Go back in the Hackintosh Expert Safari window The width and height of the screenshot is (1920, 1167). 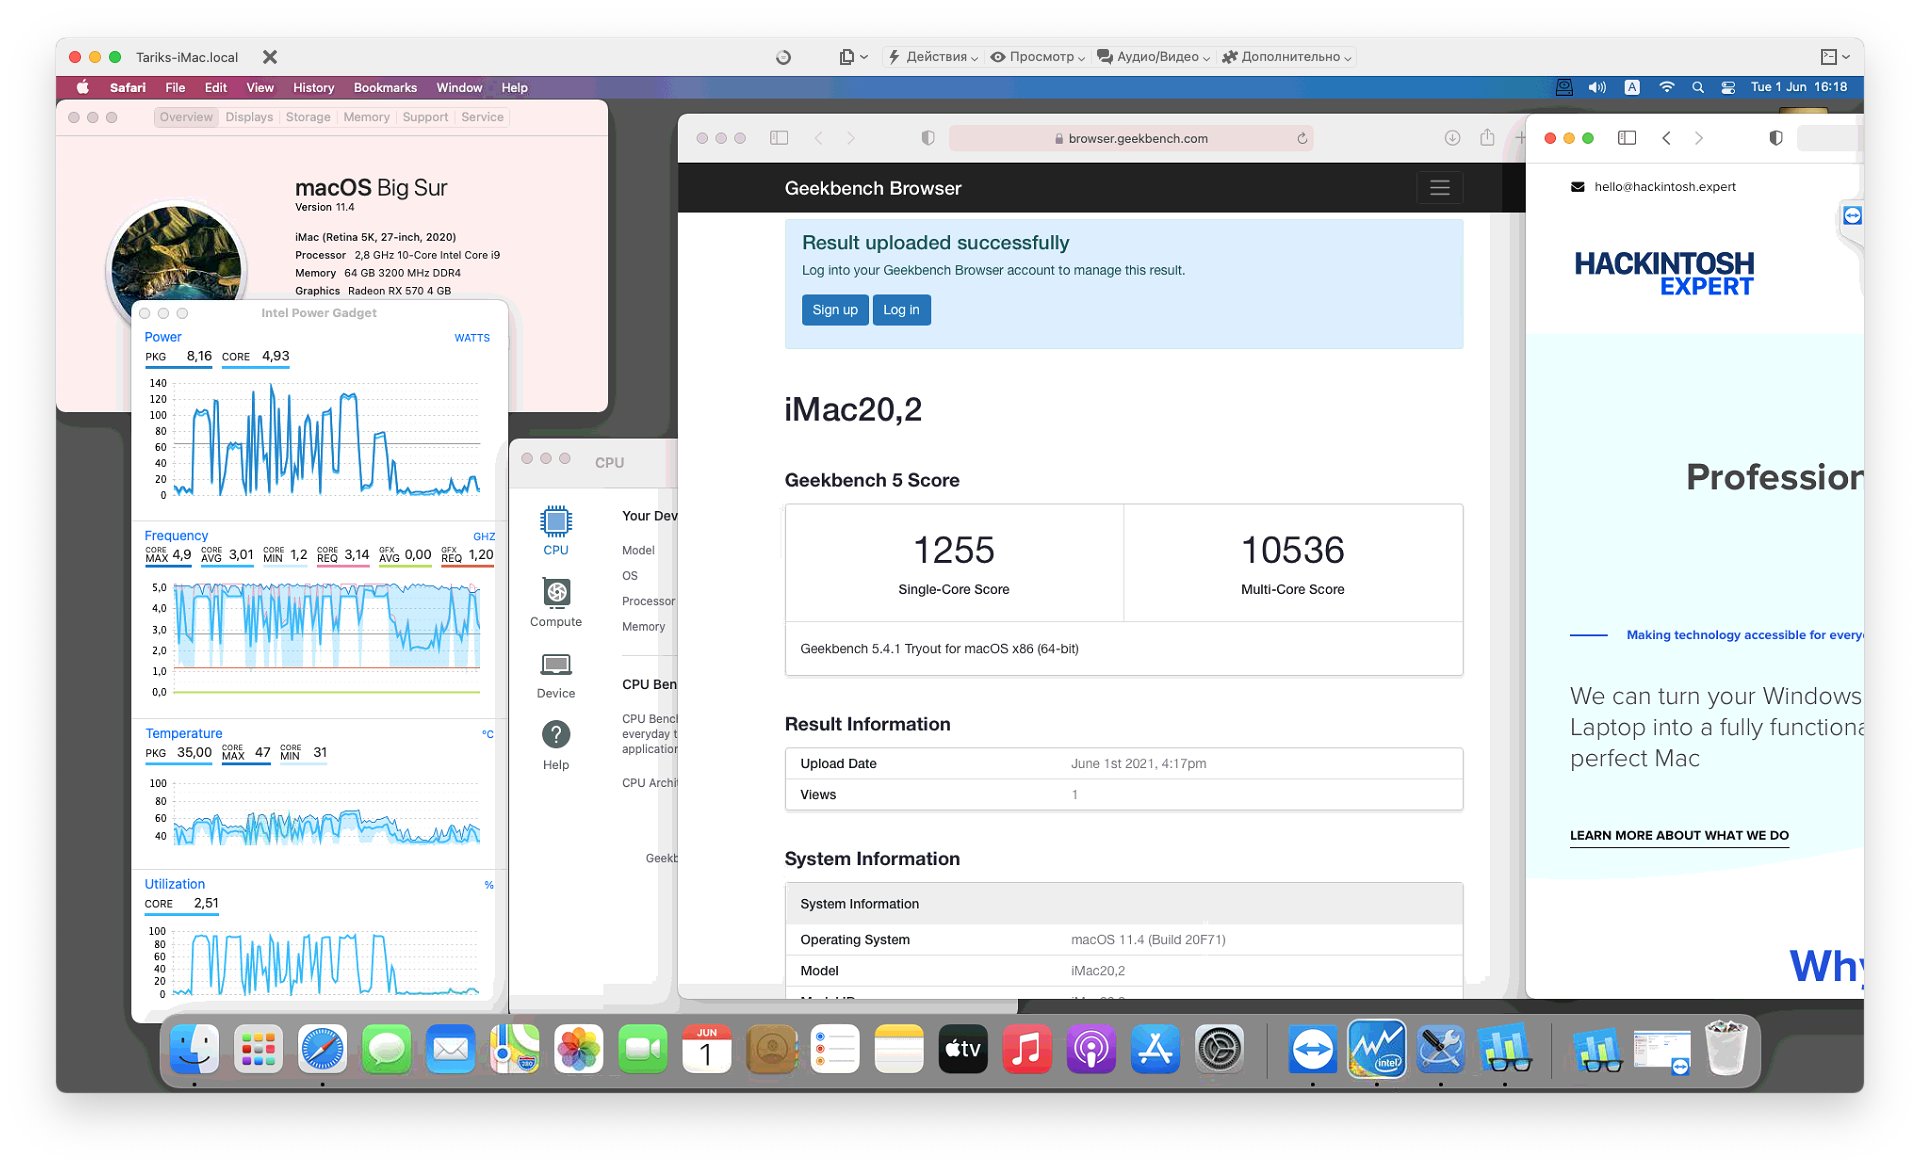(x=1666, y=138)
